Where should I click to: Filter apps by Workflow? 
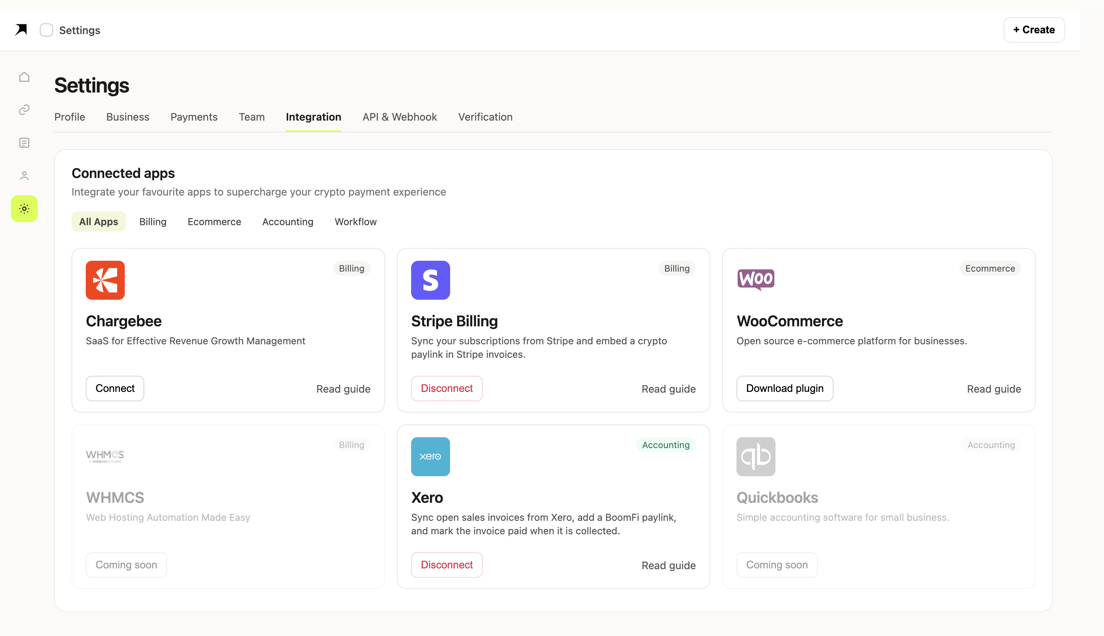(x=356, y=221)
